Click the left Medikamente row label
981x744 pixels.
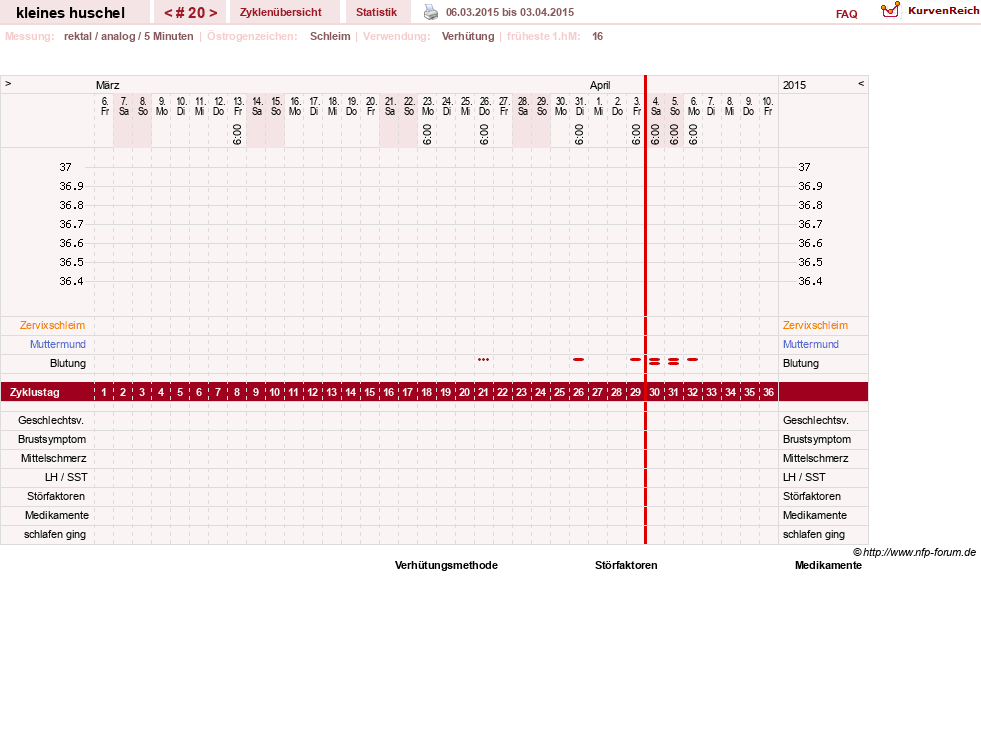57,515
